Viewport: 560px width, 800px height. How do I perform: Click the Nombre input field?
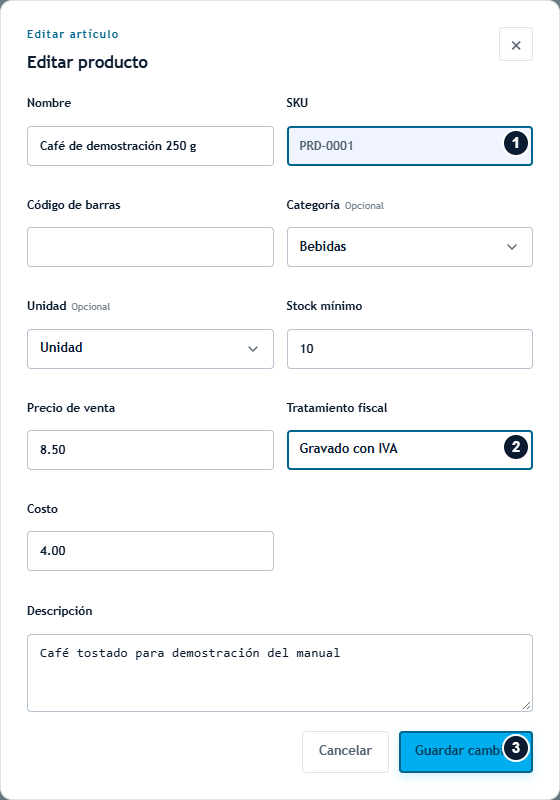click(x=150, y=146)
